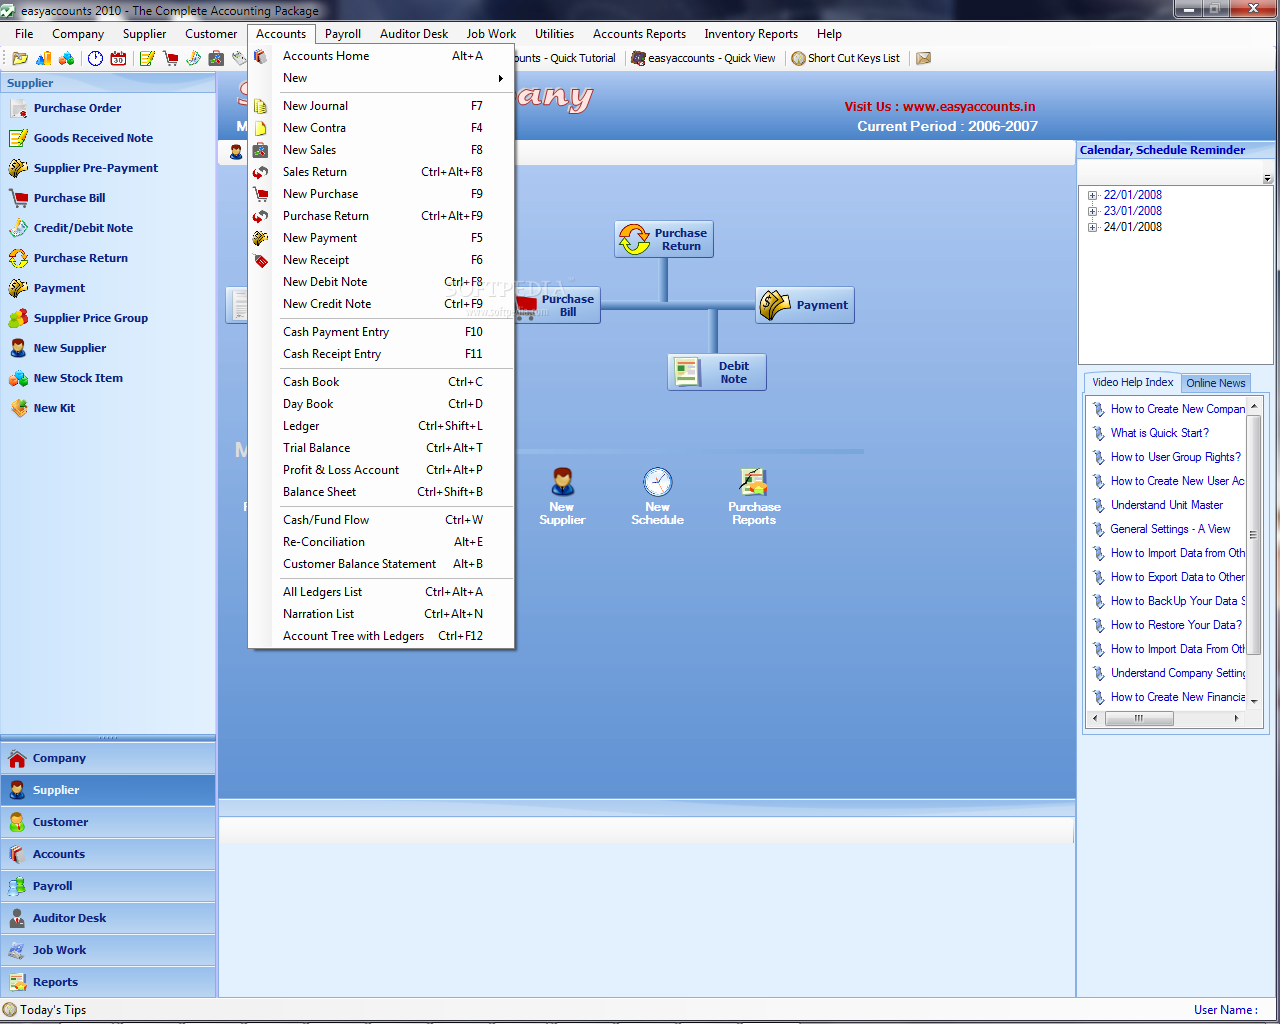Select Sales Return menu entry
Image resolution: width=1280 pixels, height=1024 pixels.
click(x=381, y=172)
